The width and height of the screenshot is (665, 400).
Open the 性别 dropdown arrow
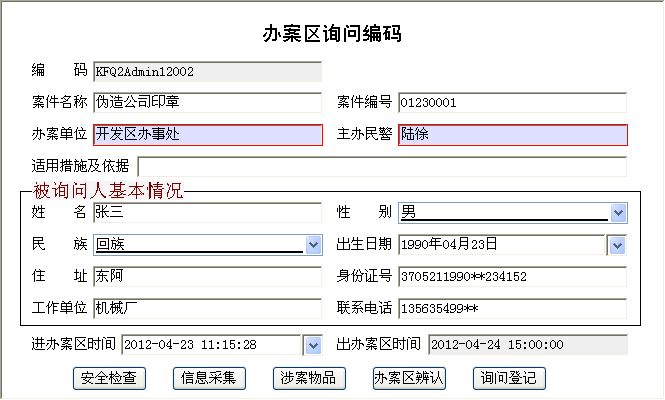pyautogui.click(x=618, y=213)
